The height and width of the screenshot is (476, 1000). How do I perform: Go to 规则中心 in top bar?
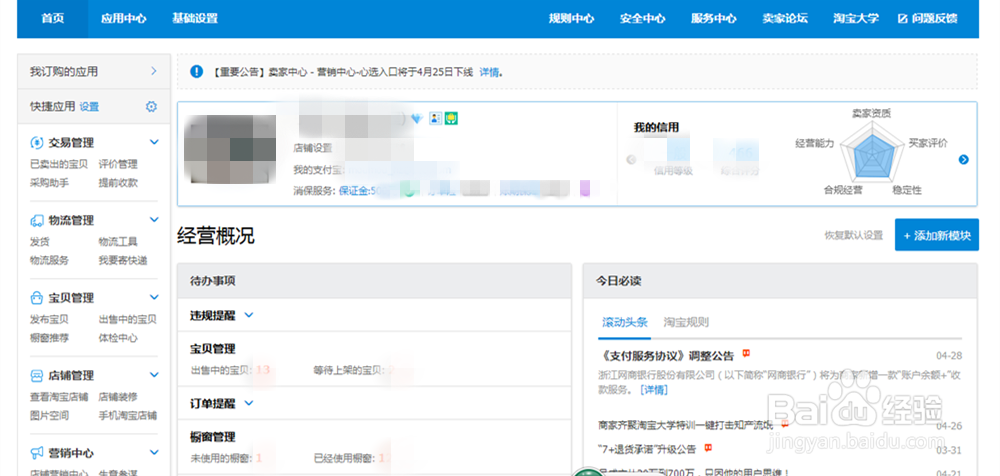(x=571, y=19)
